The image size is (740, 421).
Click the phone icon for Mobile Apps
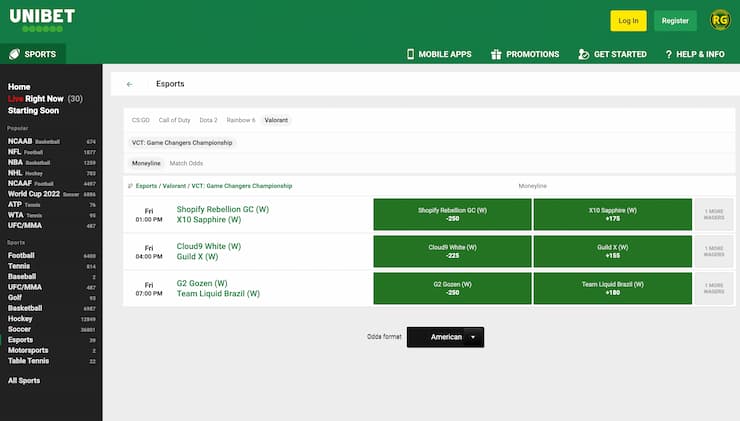pyautogui.click(x=410, y=54)
